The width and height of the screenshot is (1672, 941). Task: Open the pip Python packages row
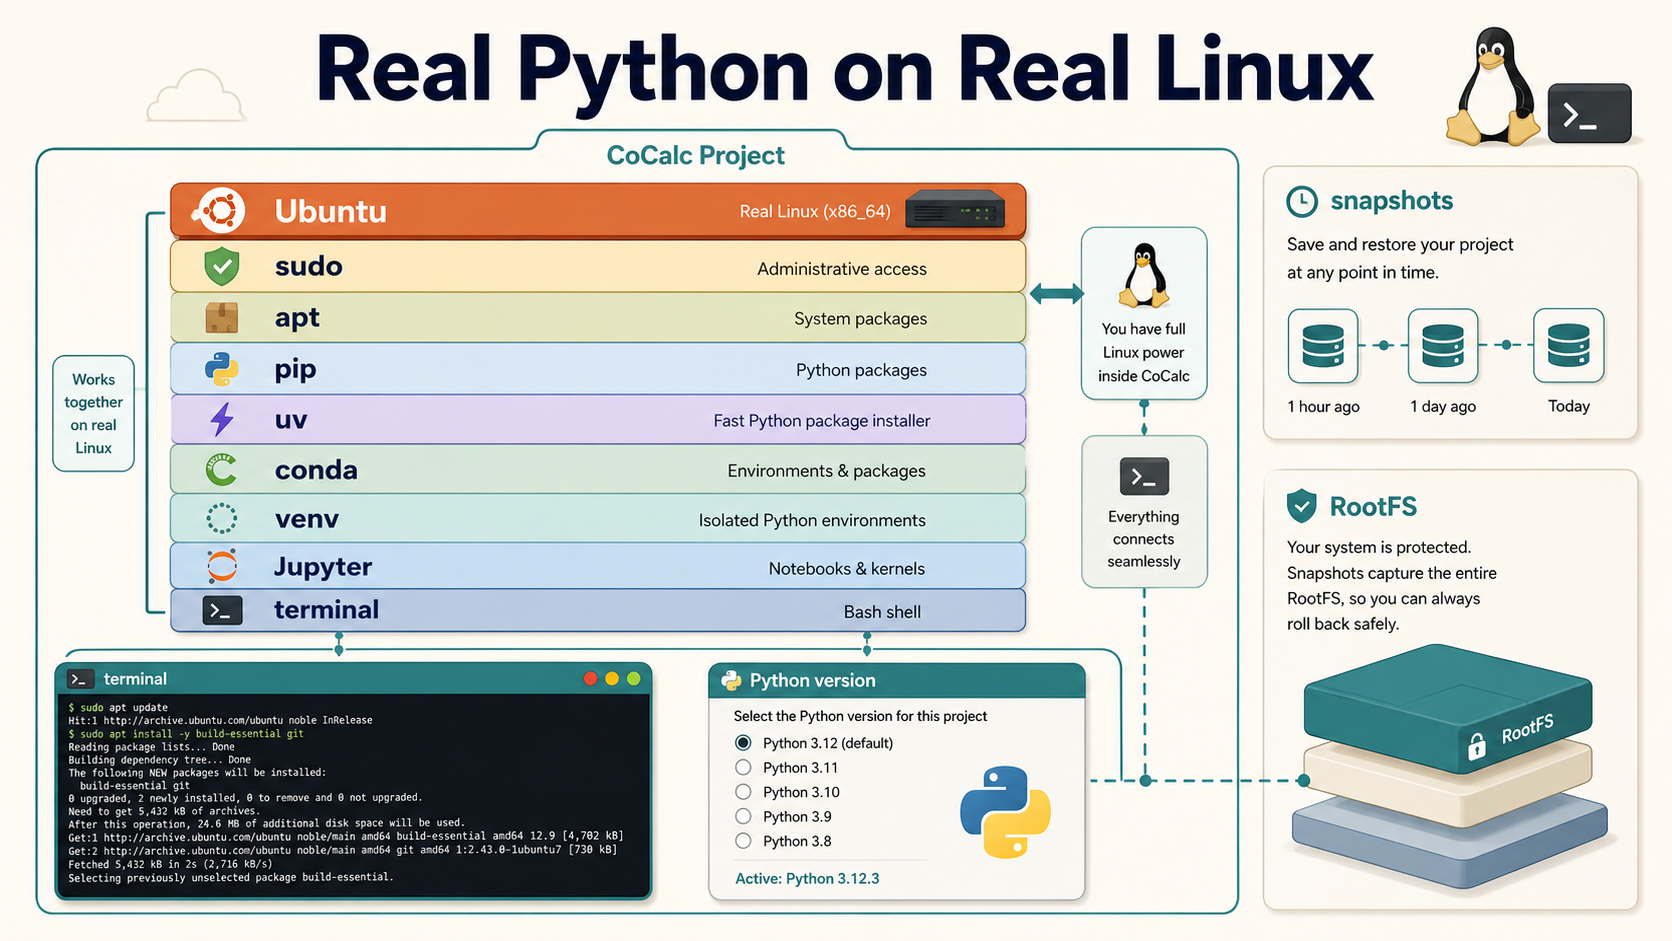(598, 369)
